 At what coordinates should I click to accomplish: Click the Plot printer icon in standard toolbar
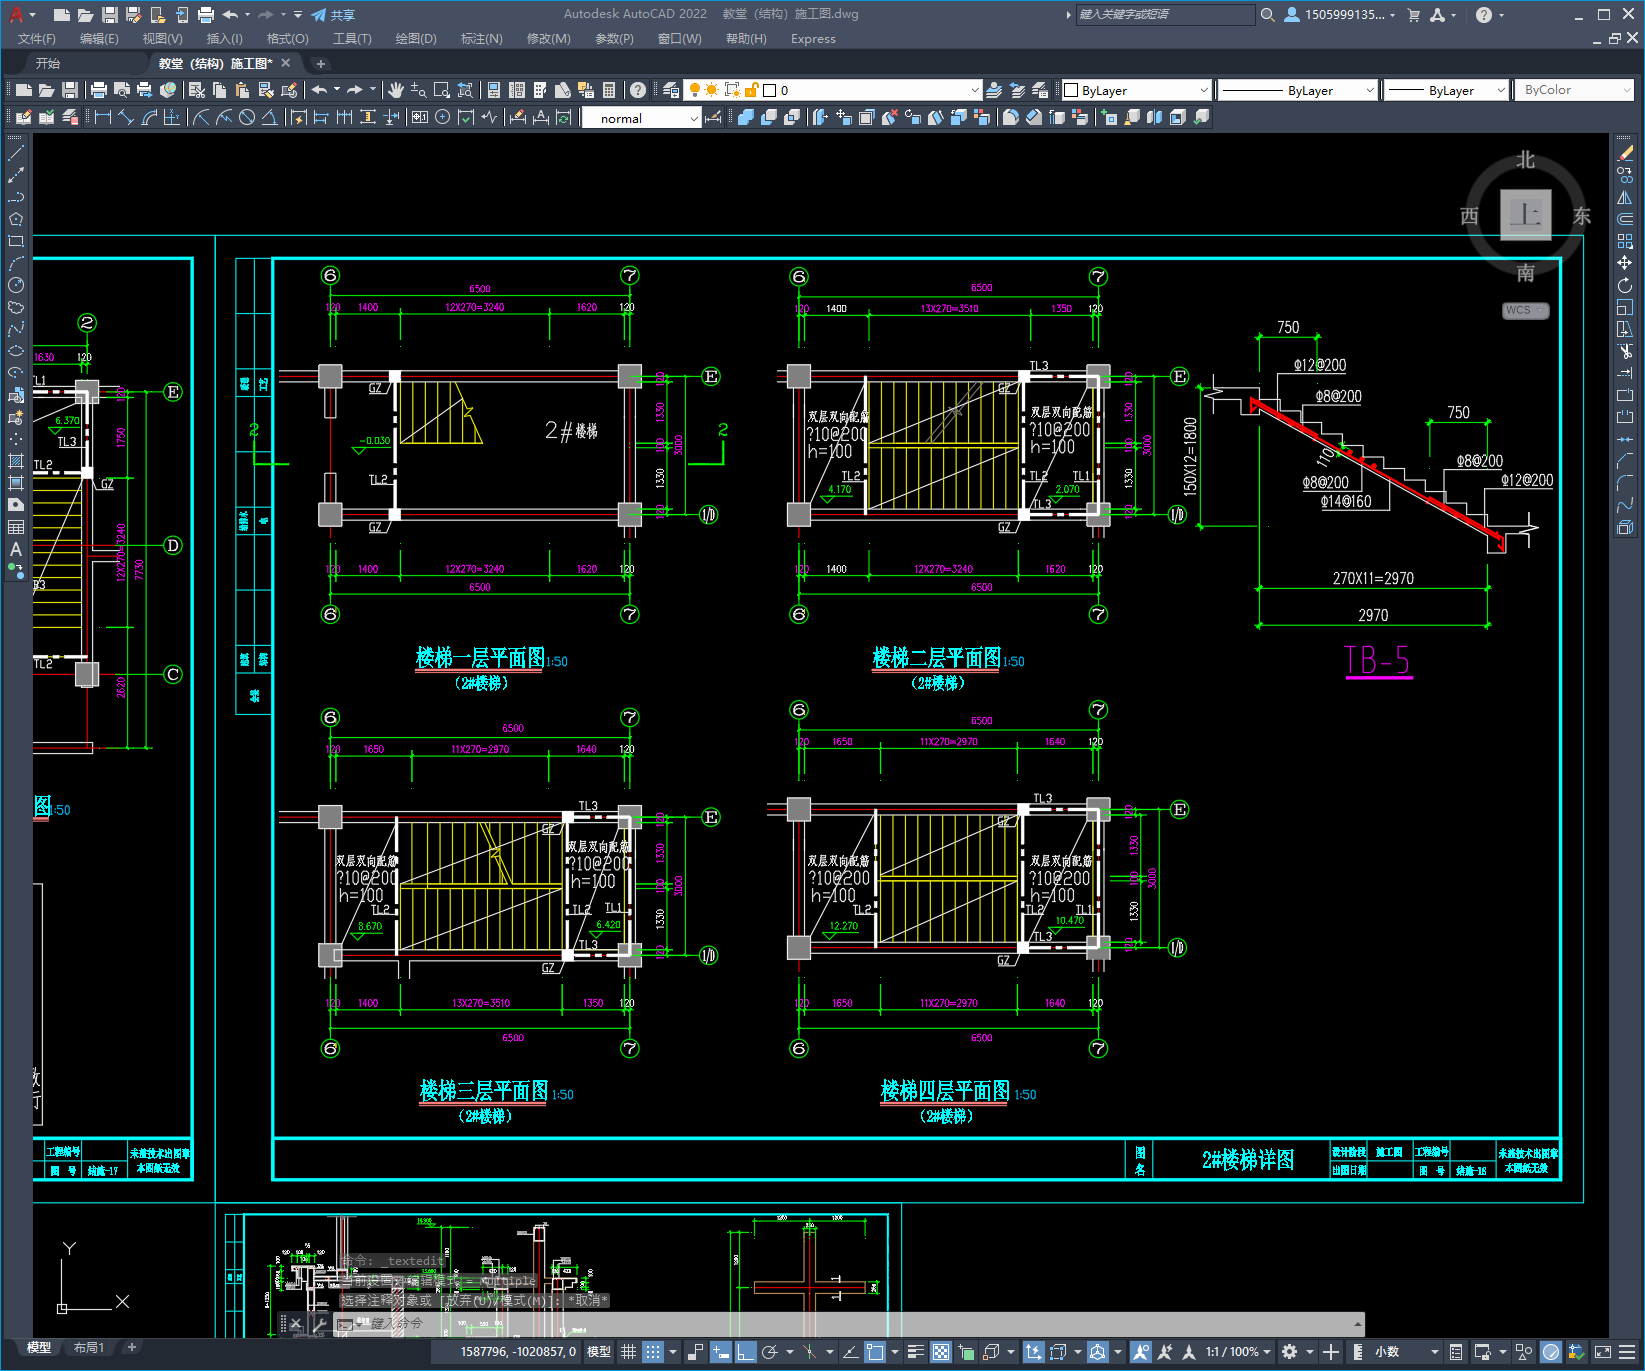coord(99,90)
